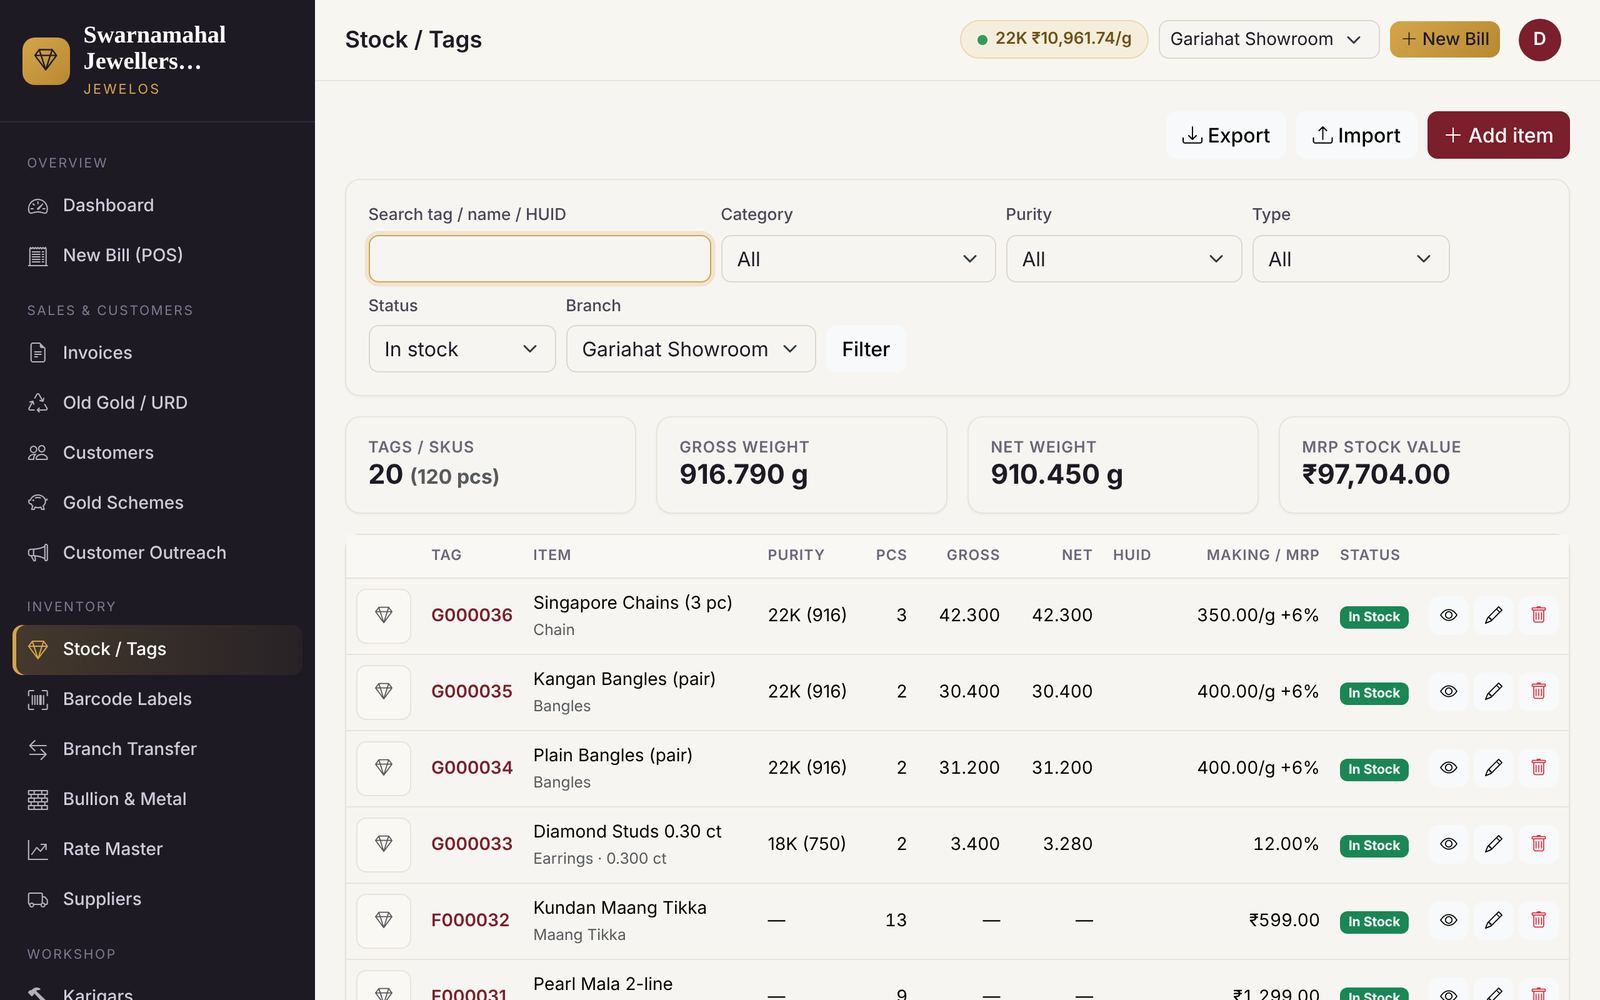Delete tag G000034 with trash icon
This screenshot has height=1000, width=1600.
[1538, 767]
